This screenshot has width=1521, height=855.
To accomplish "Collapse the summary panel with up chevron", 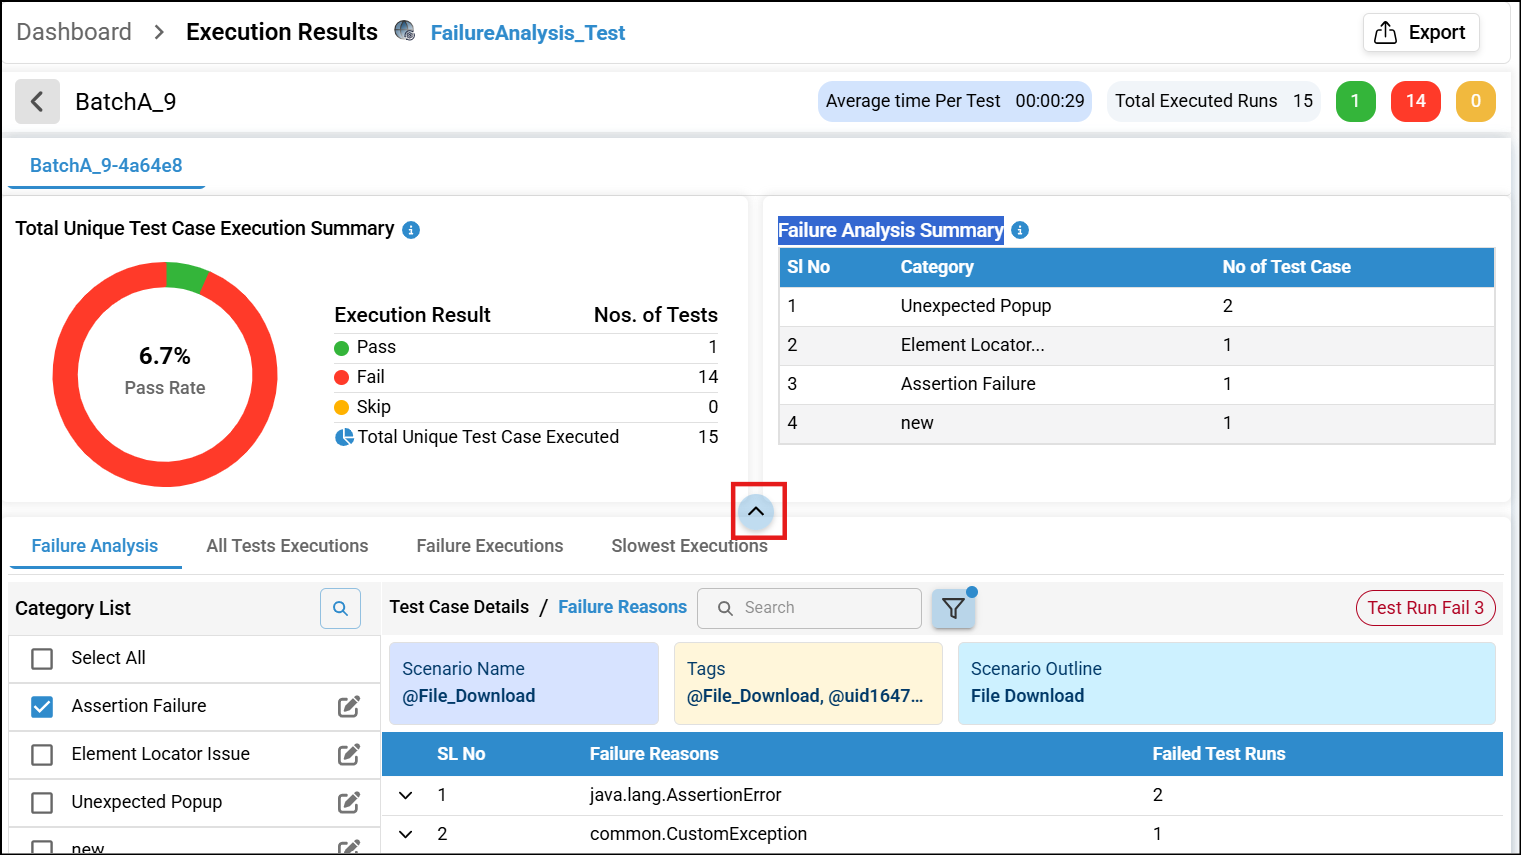I will click(756, 512).
